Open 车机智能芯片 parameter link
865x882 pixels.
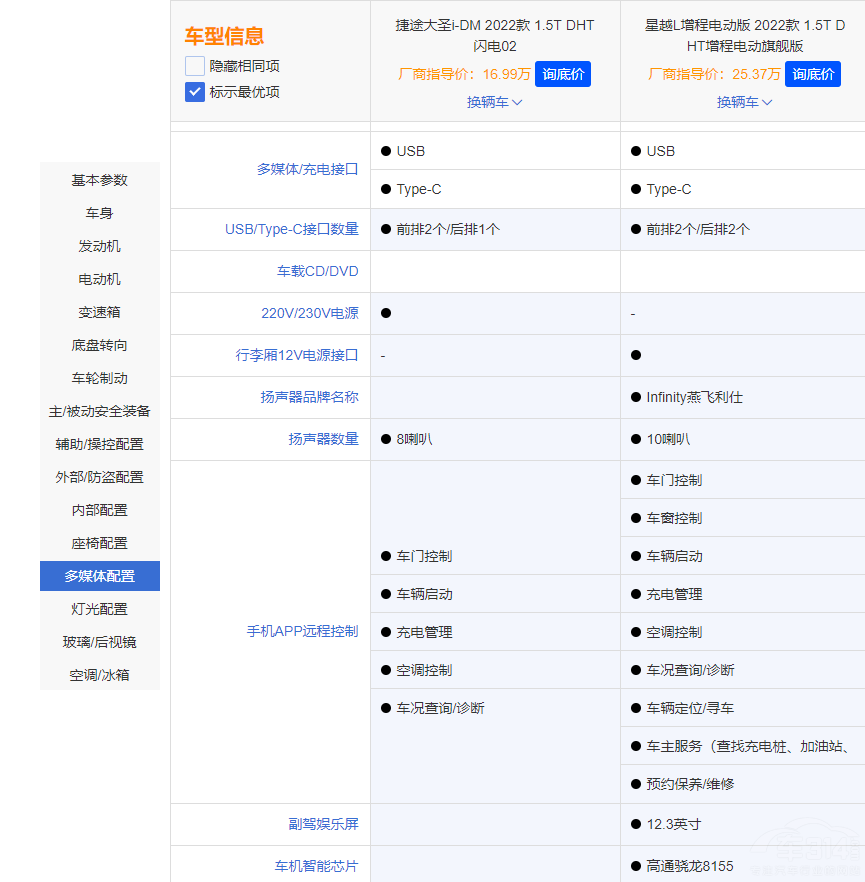click(316, 866)
